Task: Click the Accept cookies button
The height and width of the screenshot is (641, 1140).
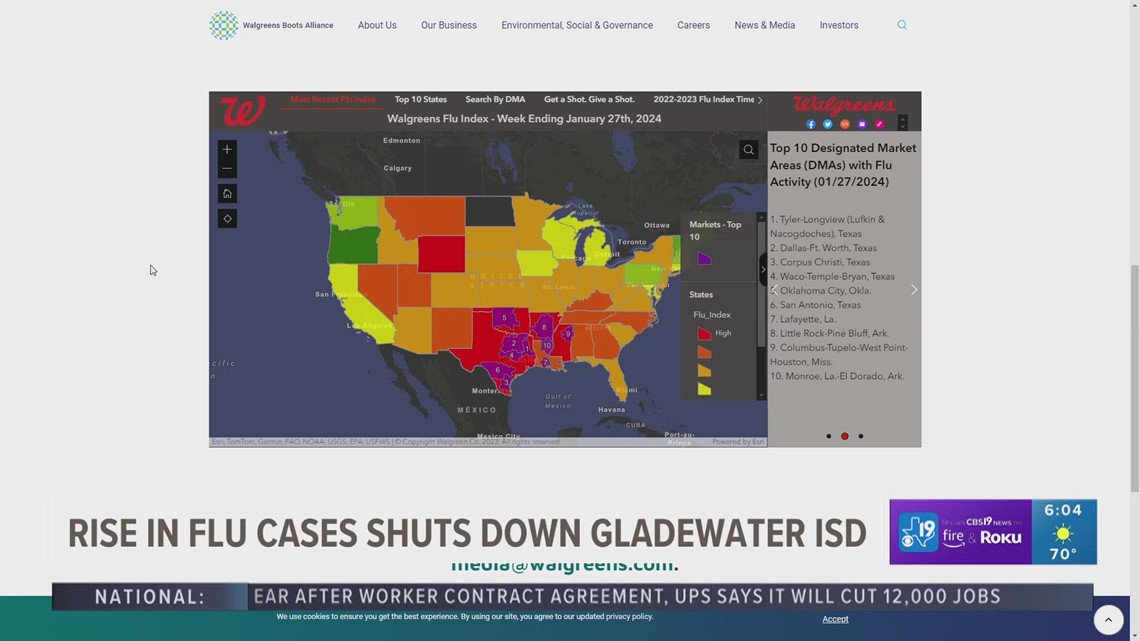Action: 834,618
